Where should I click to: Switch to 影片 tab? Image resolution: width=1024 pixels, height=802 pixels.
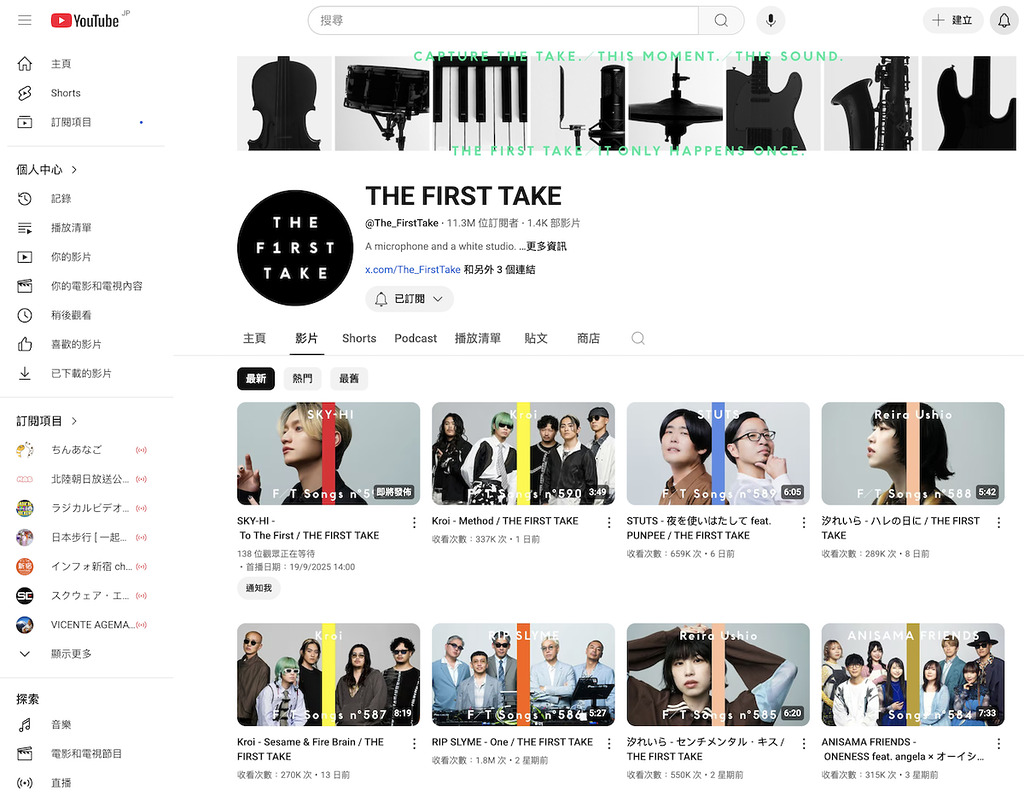[x=306, y=338]
